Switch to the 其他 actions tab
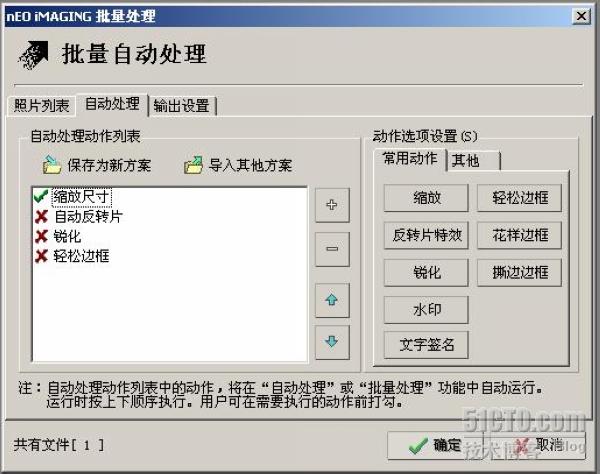The height and width of the screenshot is (474, 600). pyautogui.click(x=474, y=161)
